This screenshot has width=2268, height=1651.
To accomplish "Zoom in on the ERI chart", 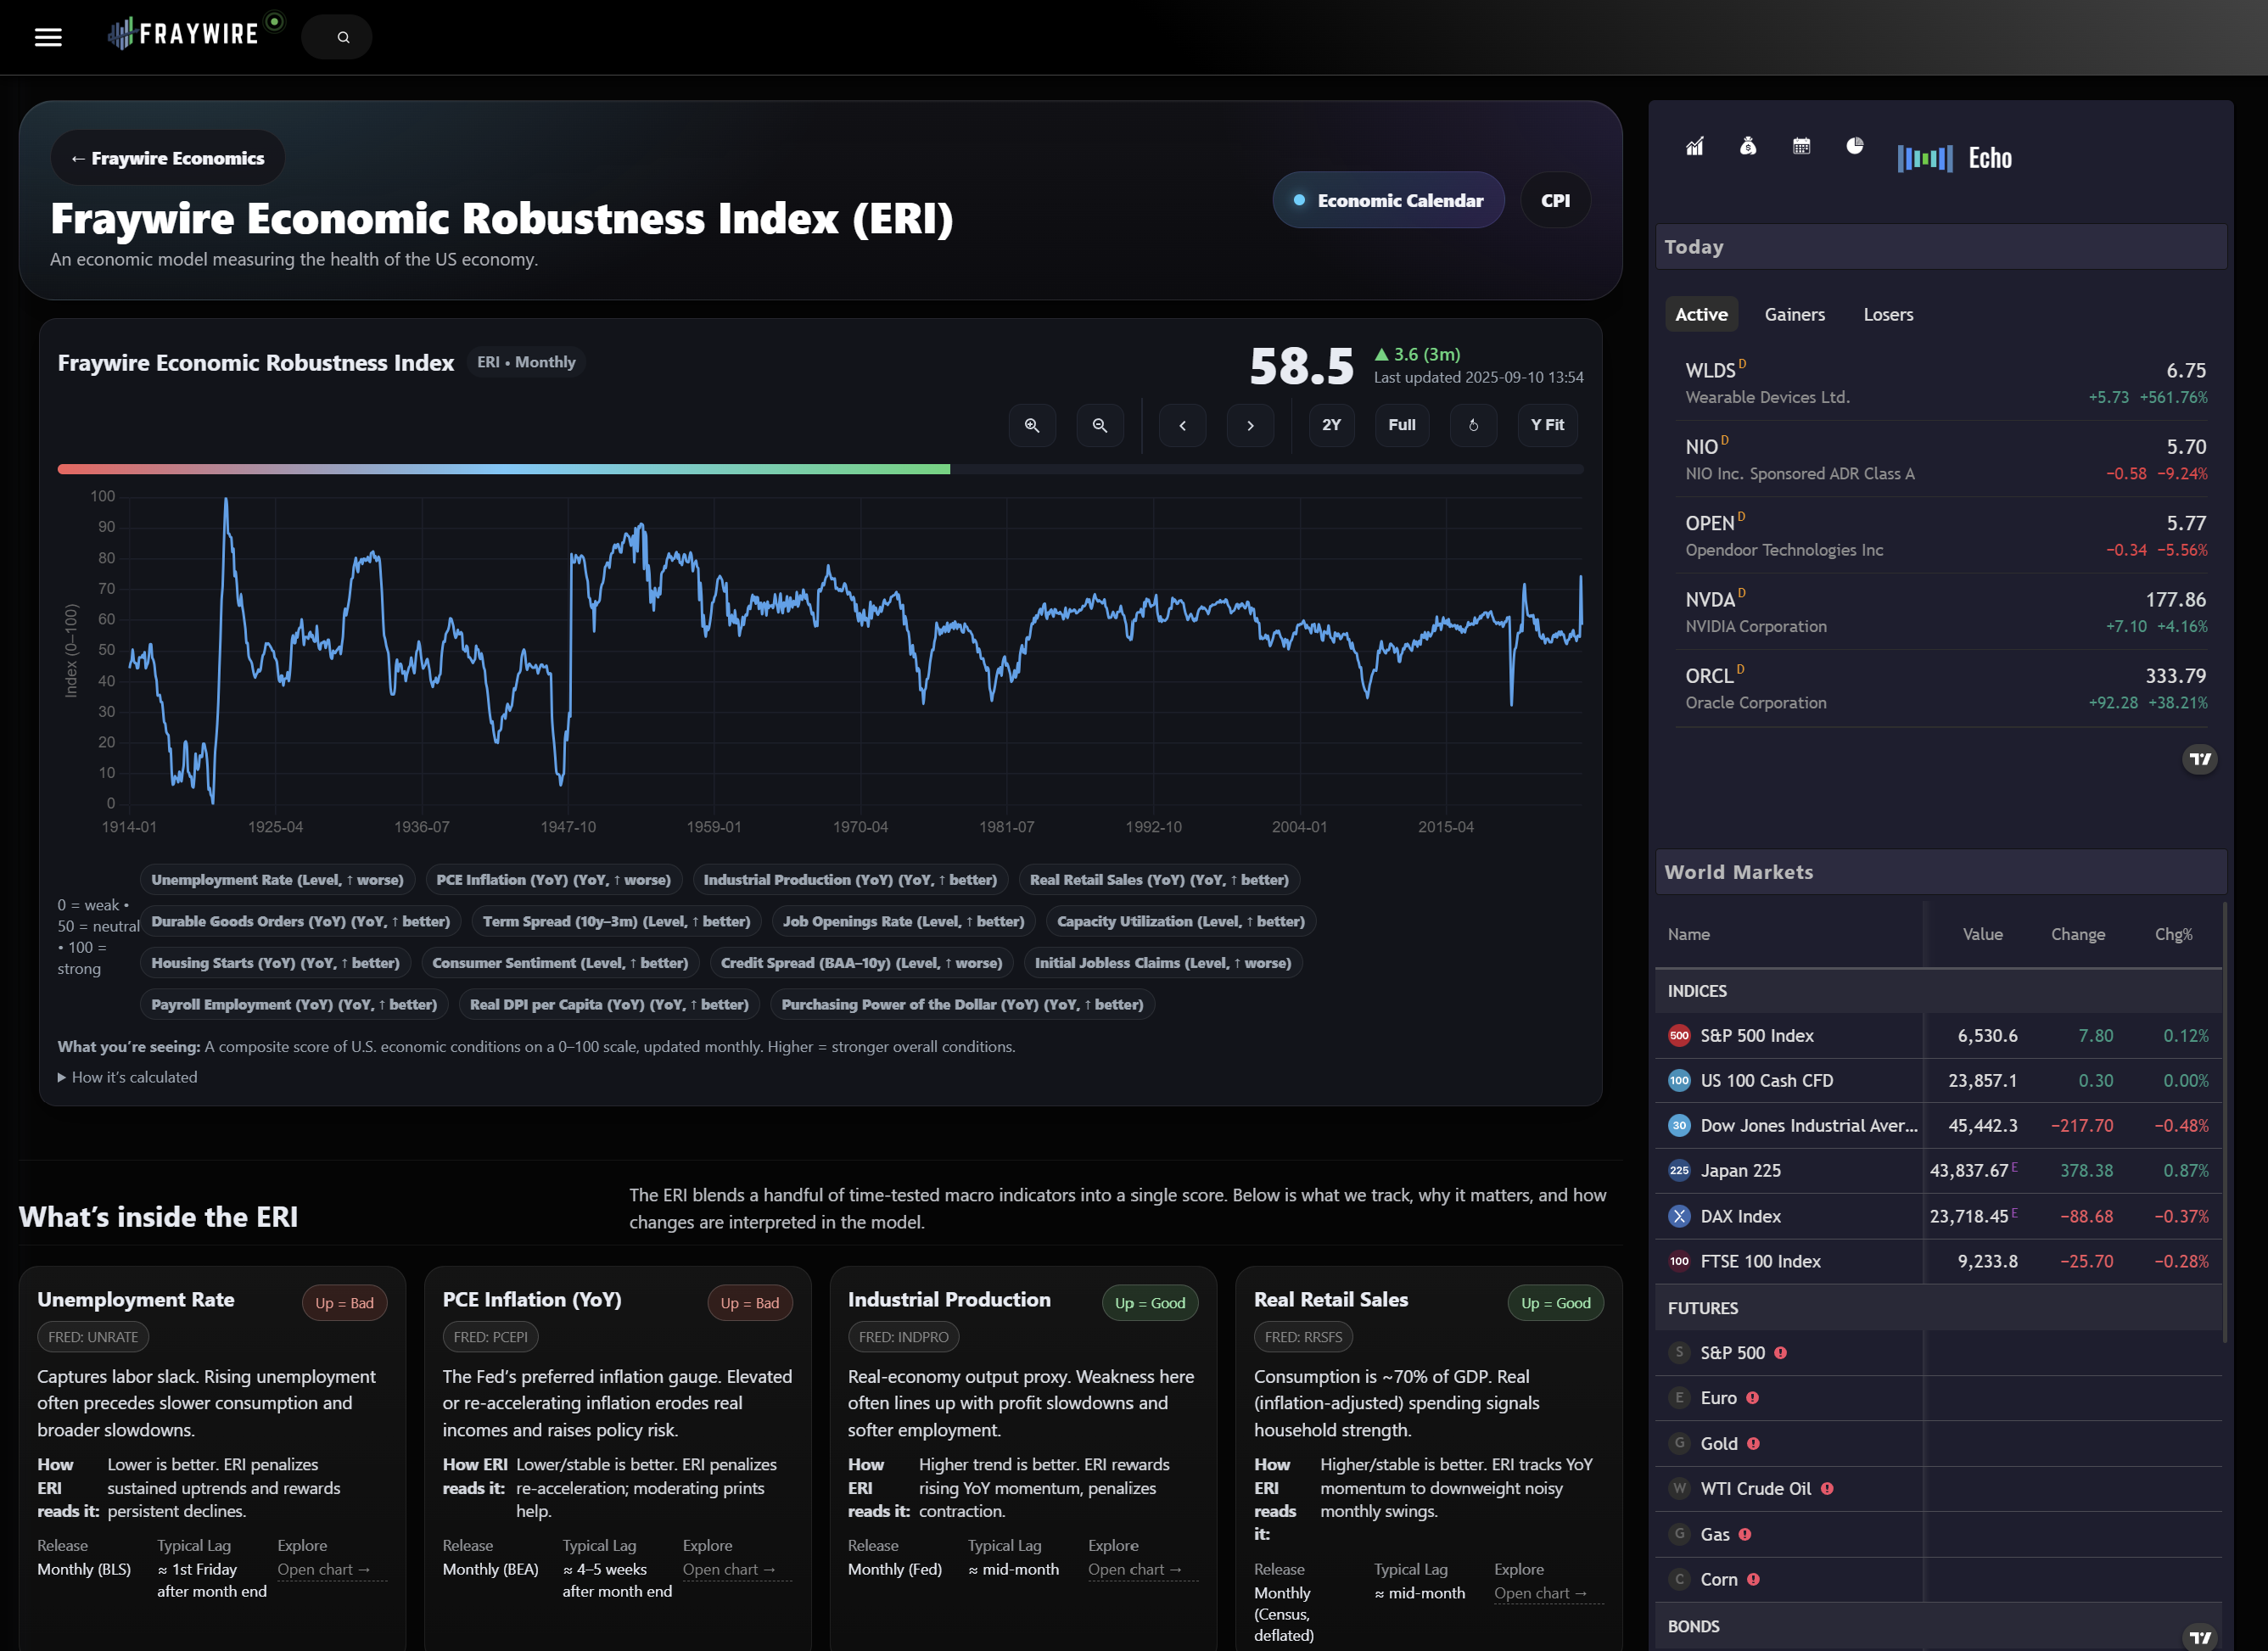I will [x=1032, y=425].
